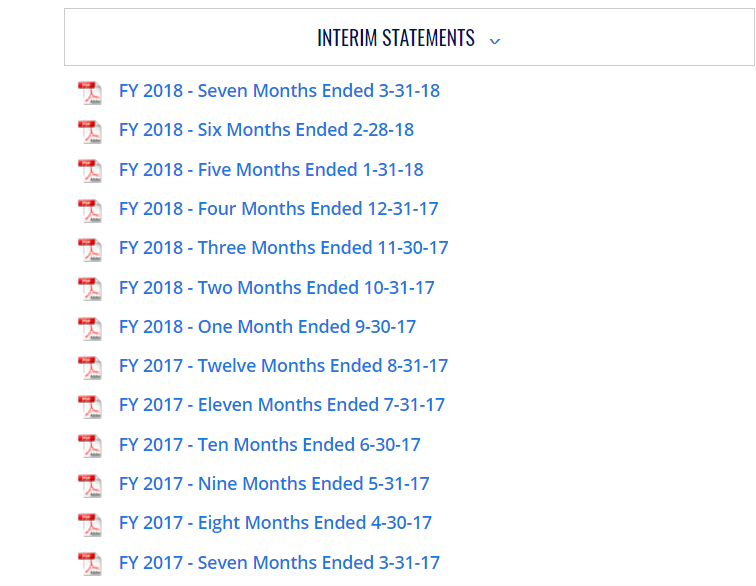Collapse the Interim Statements chevron arrow
The image size is (756, 586).
(x=495, y=40)
